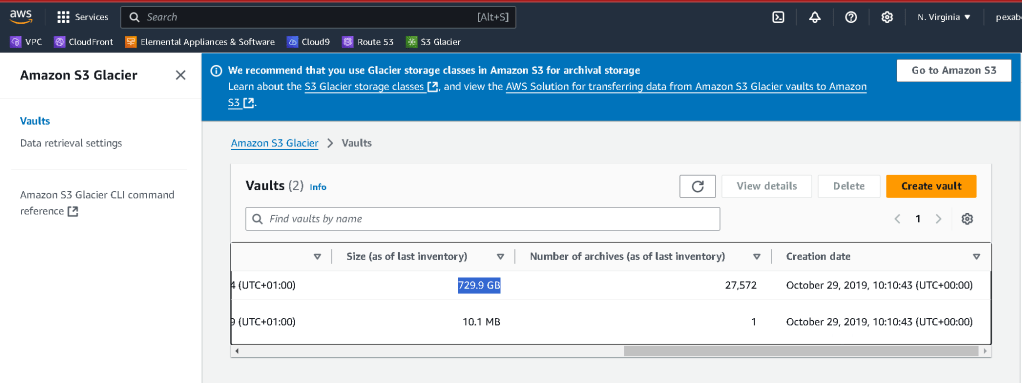
Task: Sort by the partially hidden leftmost column
Action: 317,257
